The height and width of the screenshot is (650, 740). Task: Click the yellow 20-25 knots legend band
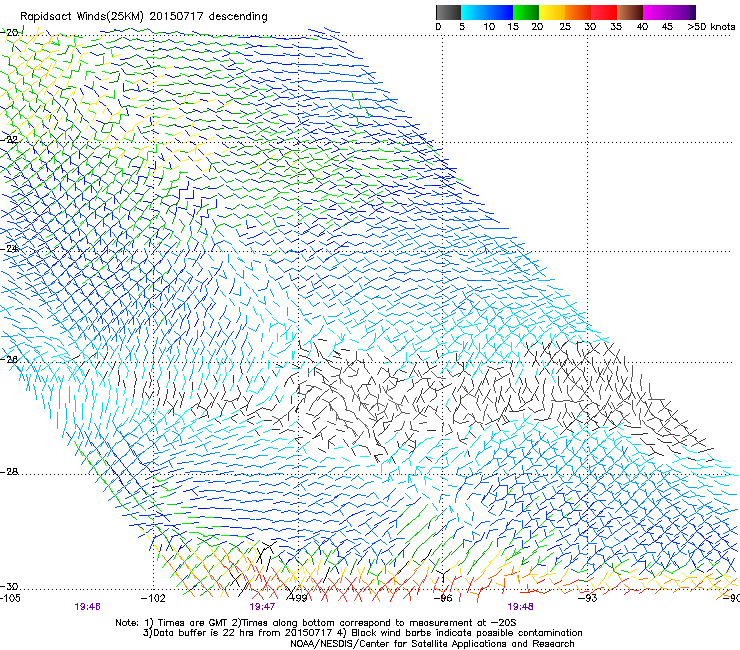click(552, 12)
